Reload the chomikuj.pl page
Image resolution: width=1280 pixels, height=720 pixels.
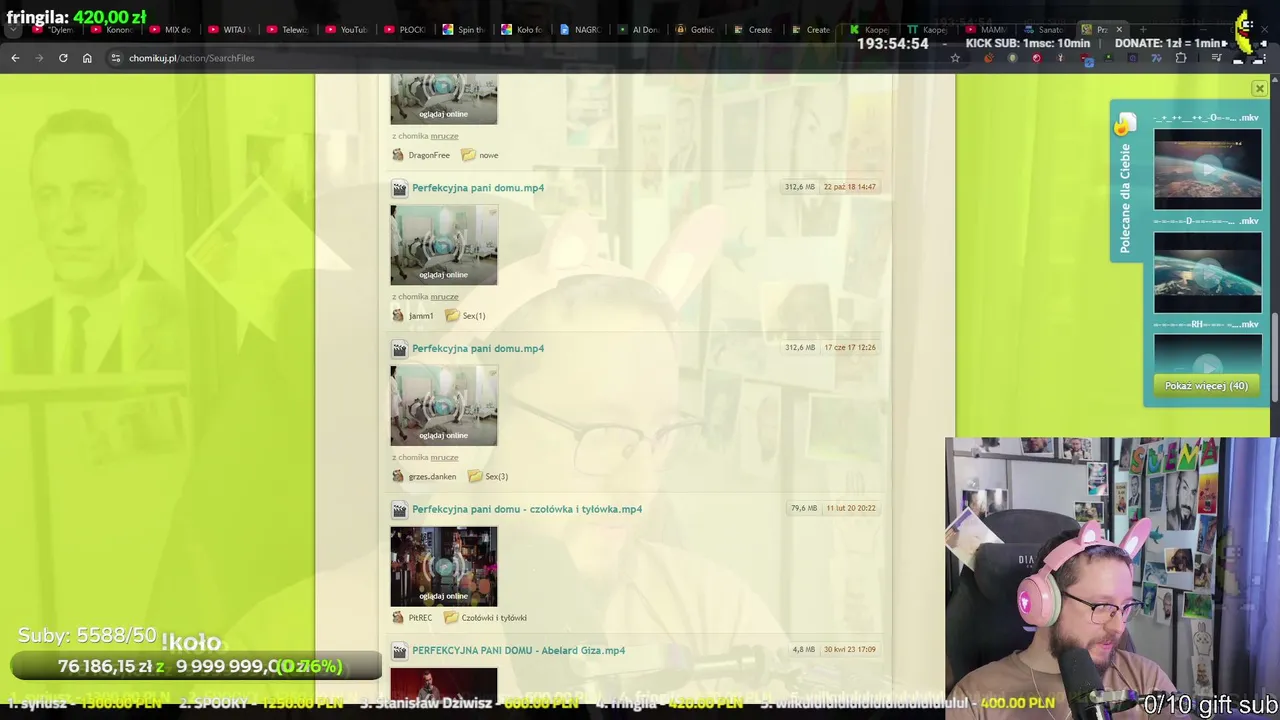pos(63,58)
